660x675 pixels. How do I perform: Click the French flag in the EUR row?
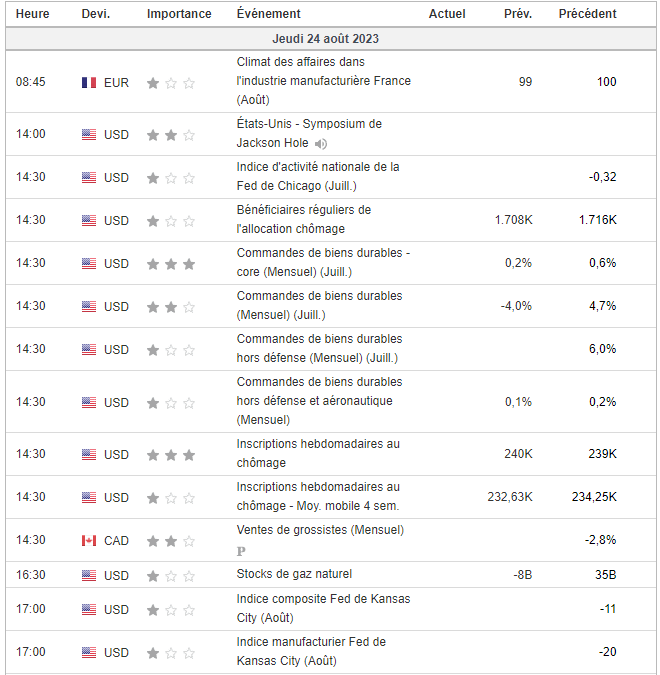pos(89,82)
